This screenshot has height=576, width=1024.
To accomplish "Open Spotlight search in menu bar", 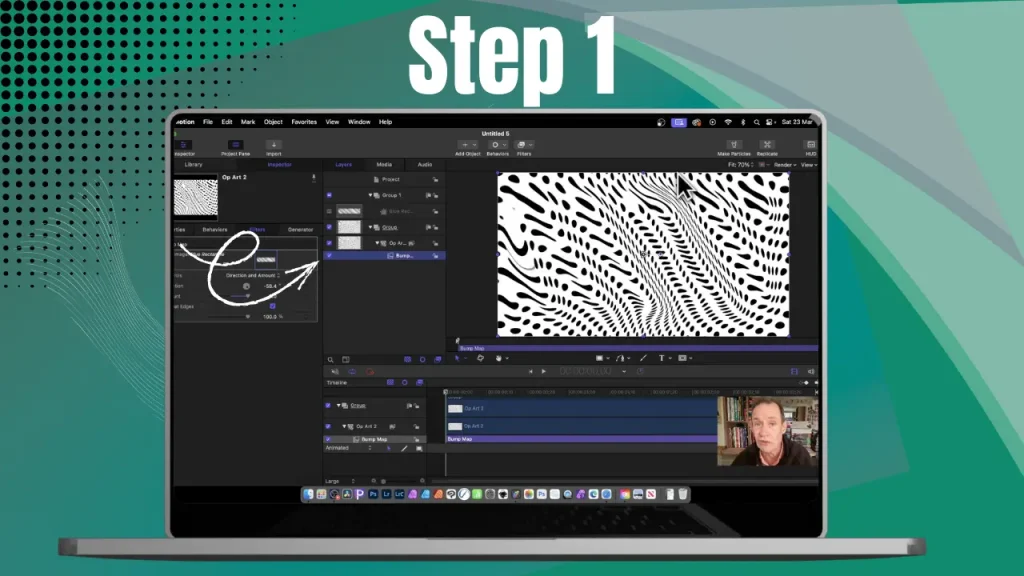I will click(756, 122).
